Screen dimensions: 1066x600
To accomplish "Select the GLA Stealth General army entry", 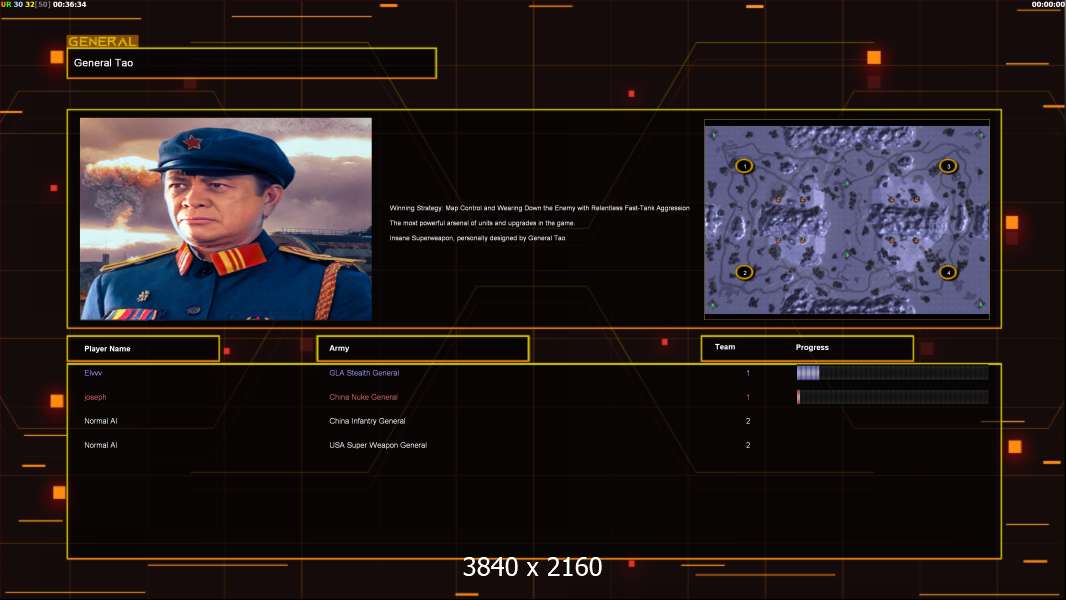I will 364,373.
